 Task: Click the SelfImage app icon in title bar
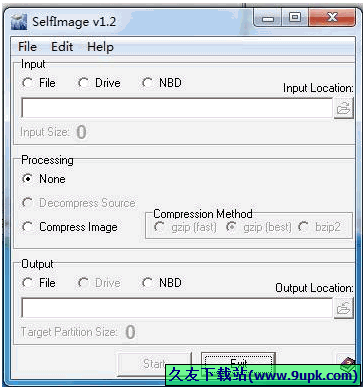pos(19,22)
